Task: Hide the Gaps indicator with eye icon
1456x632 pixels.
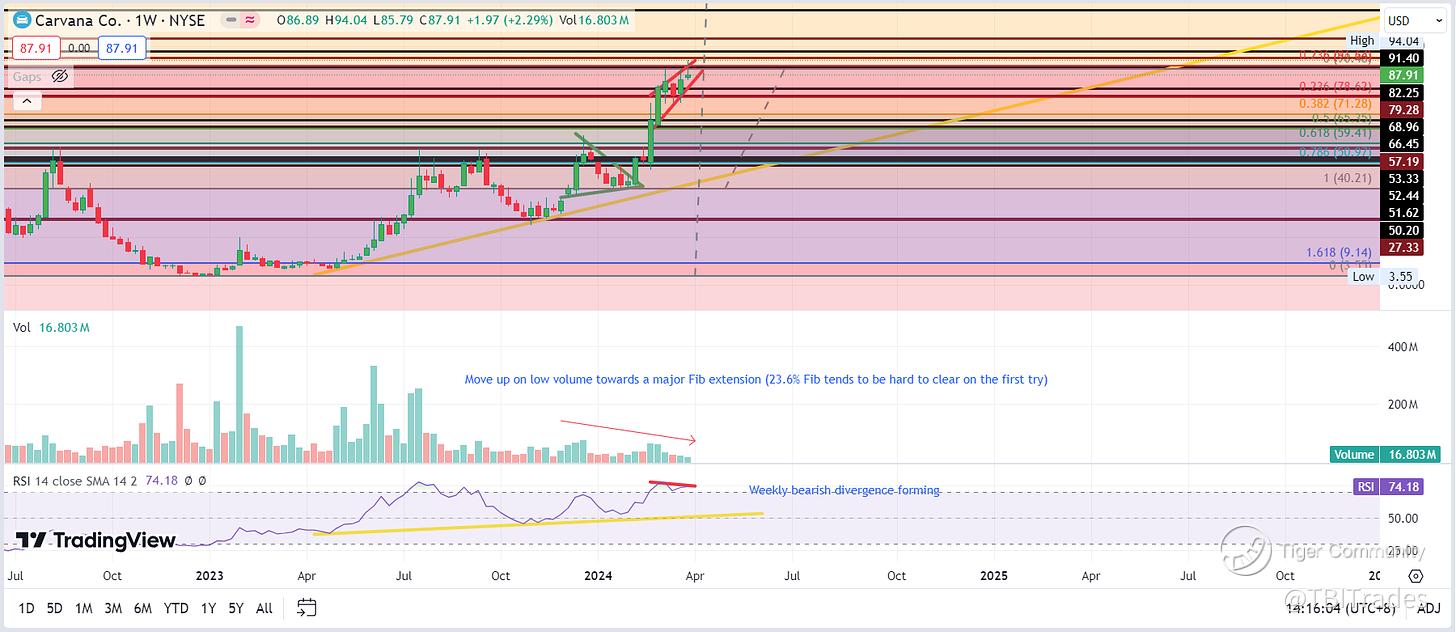Action: pos(59,76)
